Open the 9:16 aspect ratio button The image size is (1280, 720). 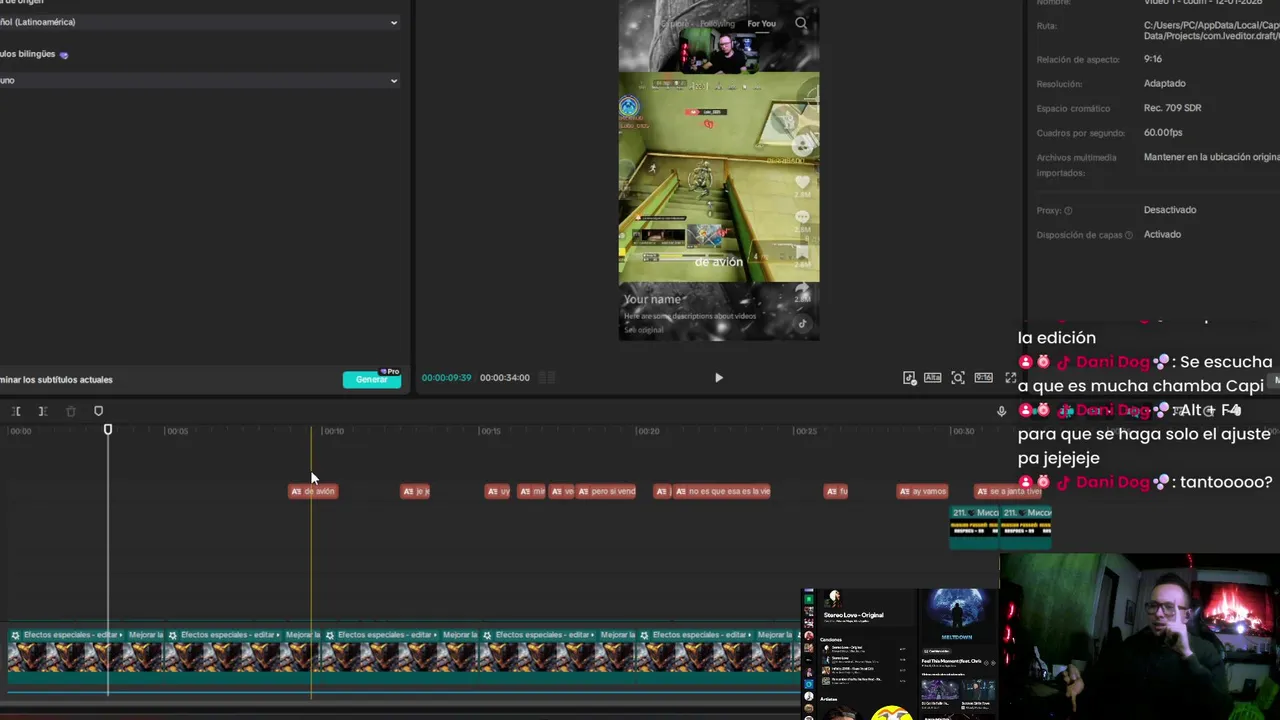pos(984,378)
